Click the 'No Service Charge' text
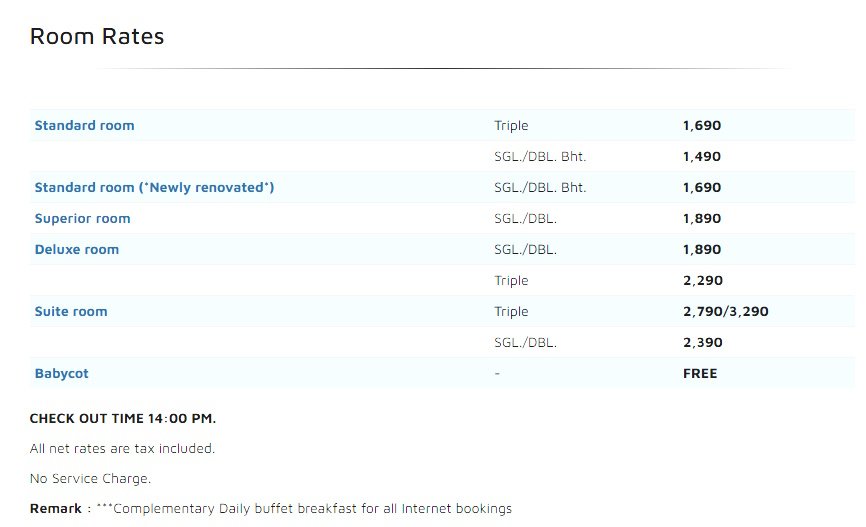866x527 pixels. coord(90,479)
